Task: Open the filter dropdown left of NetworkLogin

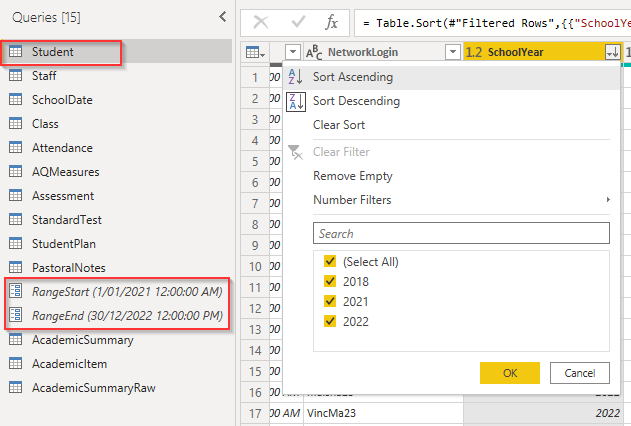Action: (x=293, y=52)
